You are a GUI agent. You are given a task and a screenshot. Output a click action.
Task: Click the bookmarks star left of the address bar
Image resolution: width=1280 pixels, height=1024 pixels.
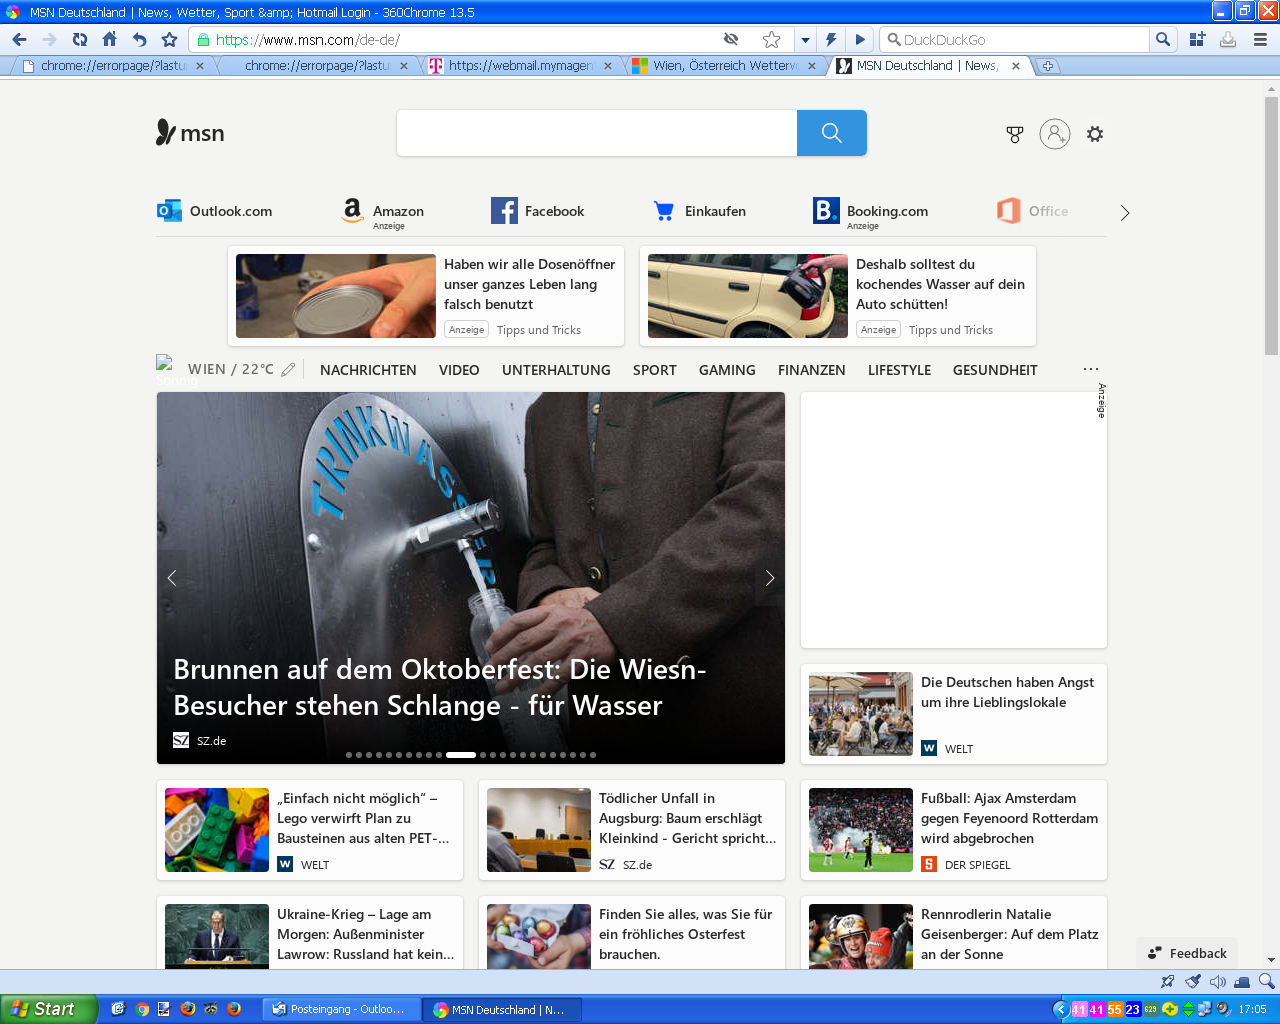[x=170, y=40]
